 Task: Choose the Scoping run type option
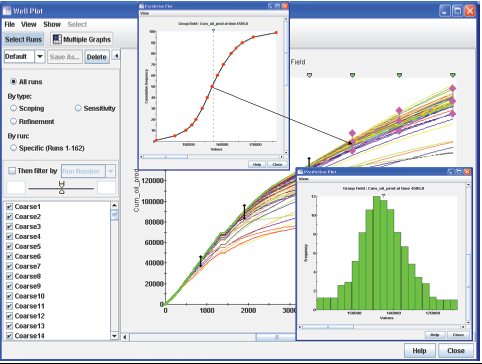point(13,108)
